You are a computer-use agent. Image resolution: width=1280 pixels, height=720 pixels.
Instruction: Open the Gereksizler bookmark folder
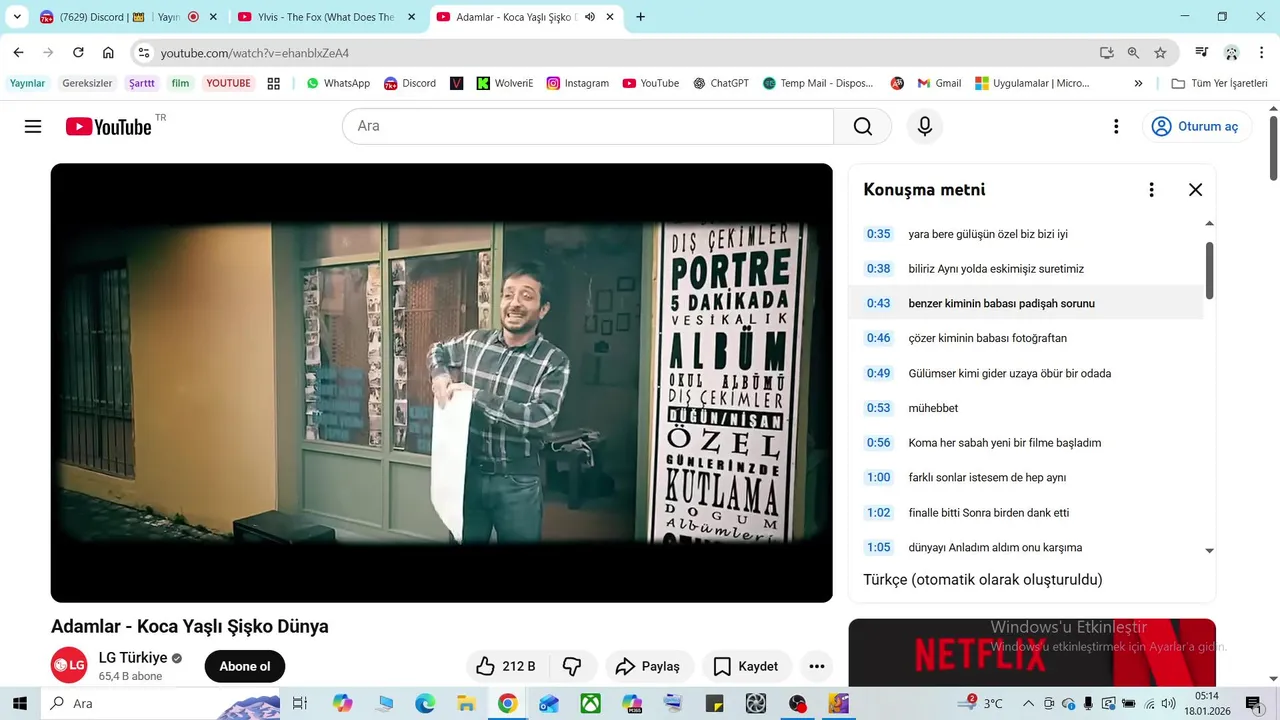87,83
